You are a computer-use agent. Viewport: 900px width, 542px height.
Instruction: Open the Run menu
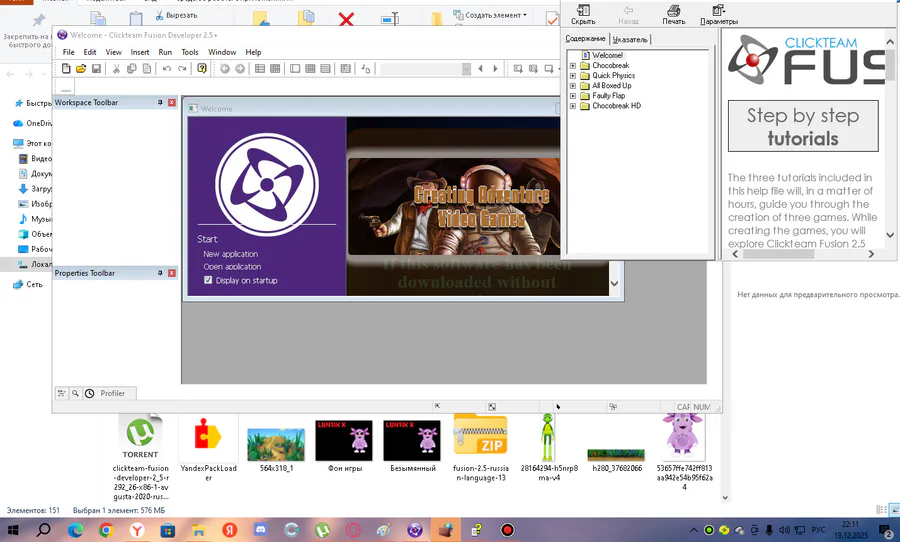point(165,52)
